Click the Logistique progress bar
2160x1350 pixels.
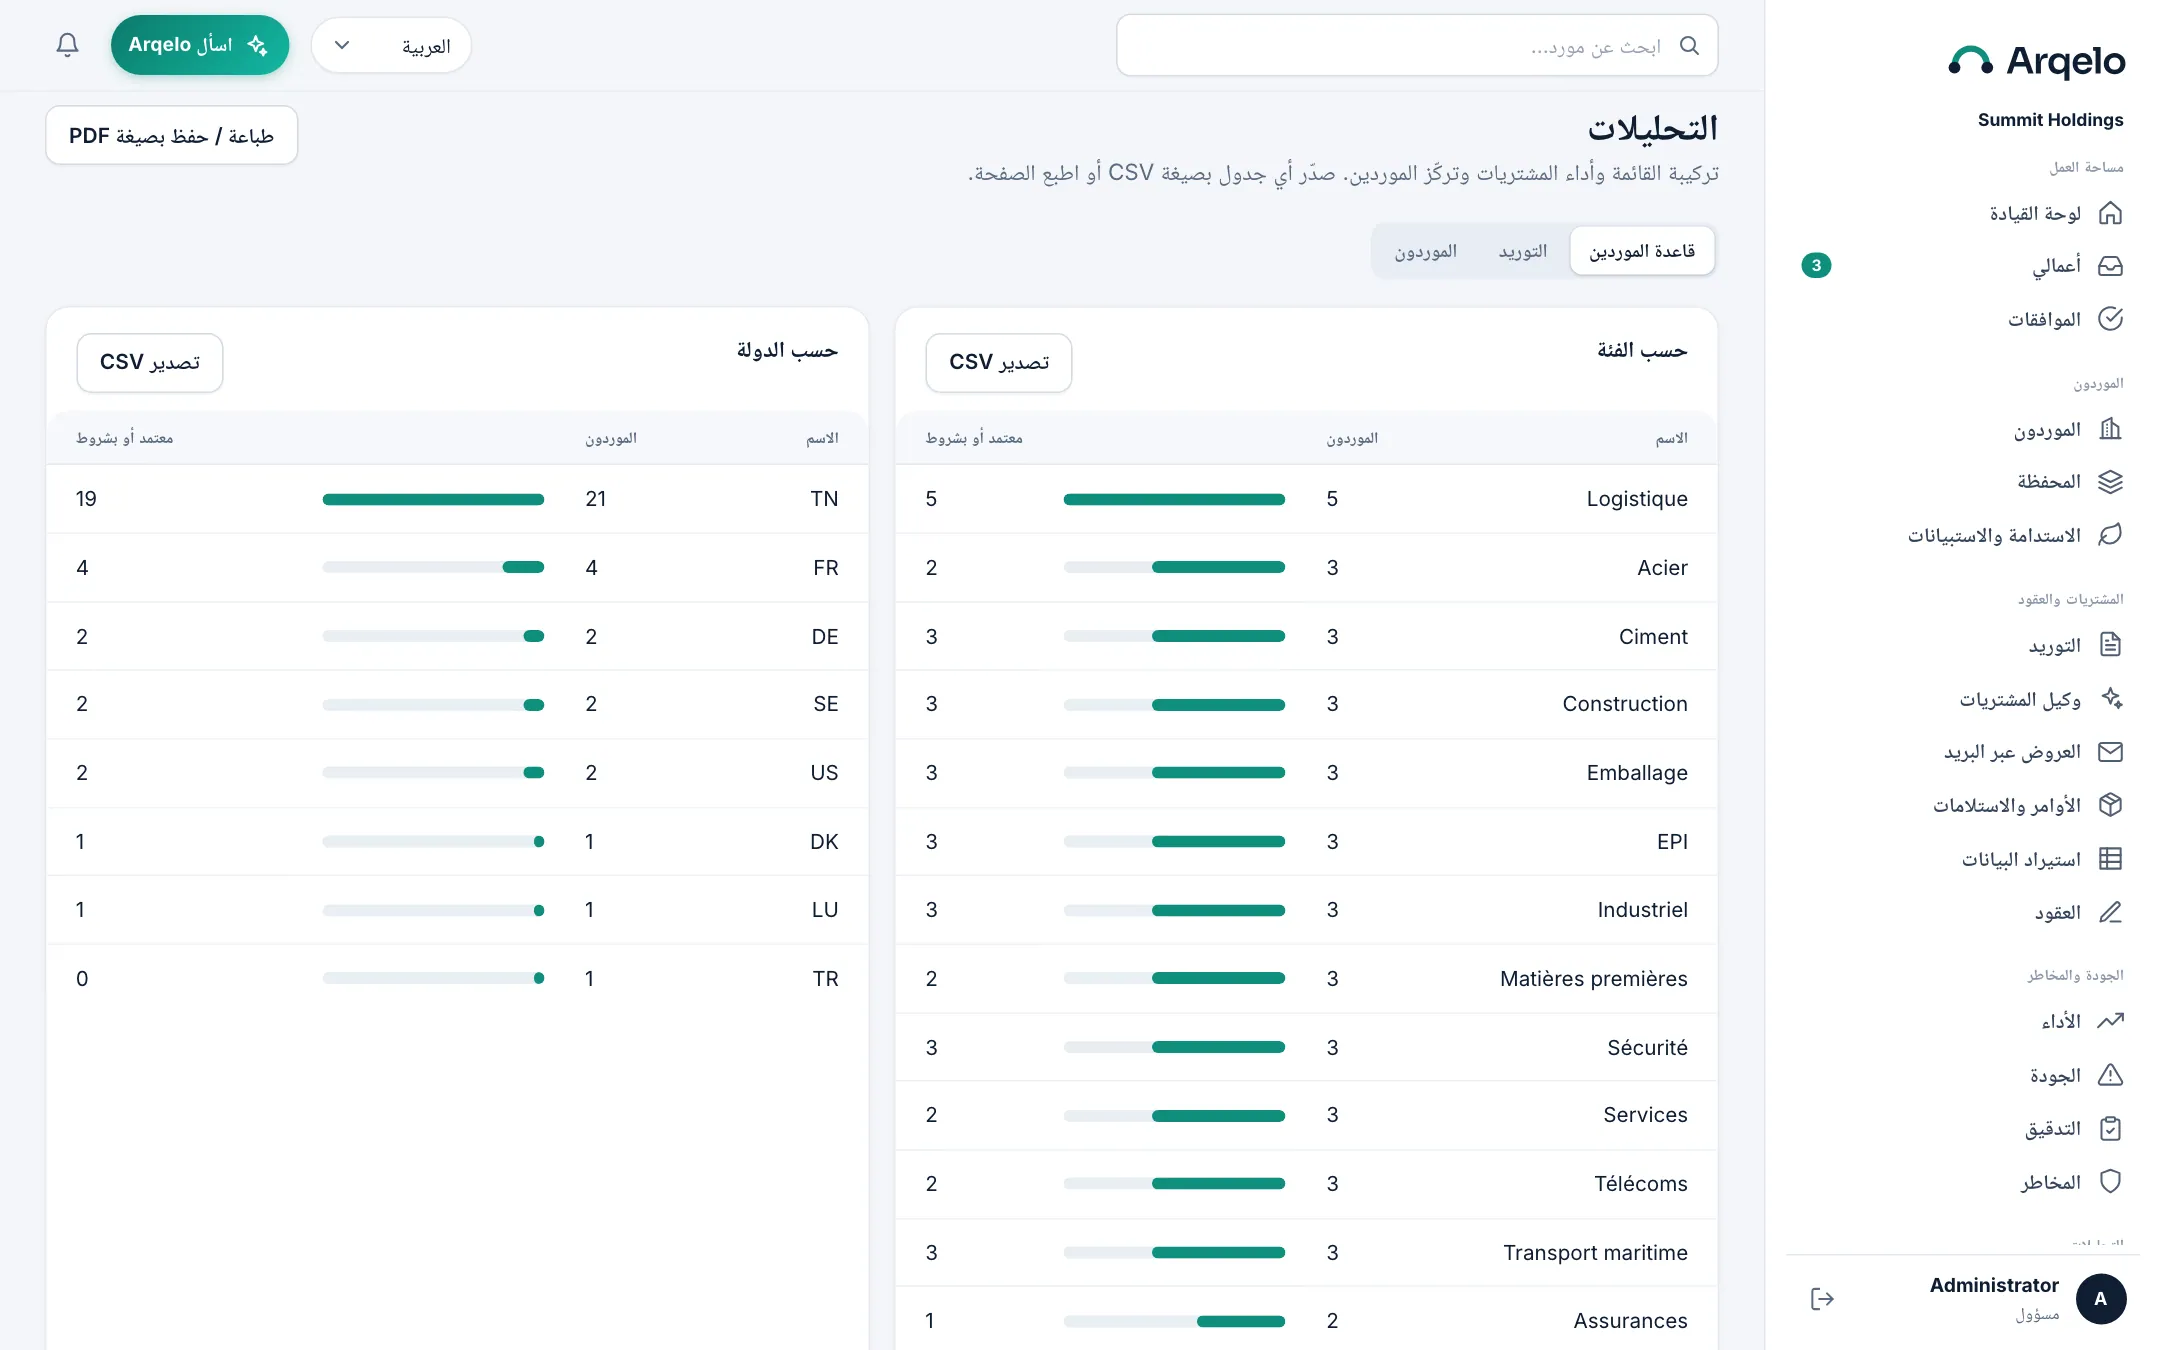click(1174, 499)
